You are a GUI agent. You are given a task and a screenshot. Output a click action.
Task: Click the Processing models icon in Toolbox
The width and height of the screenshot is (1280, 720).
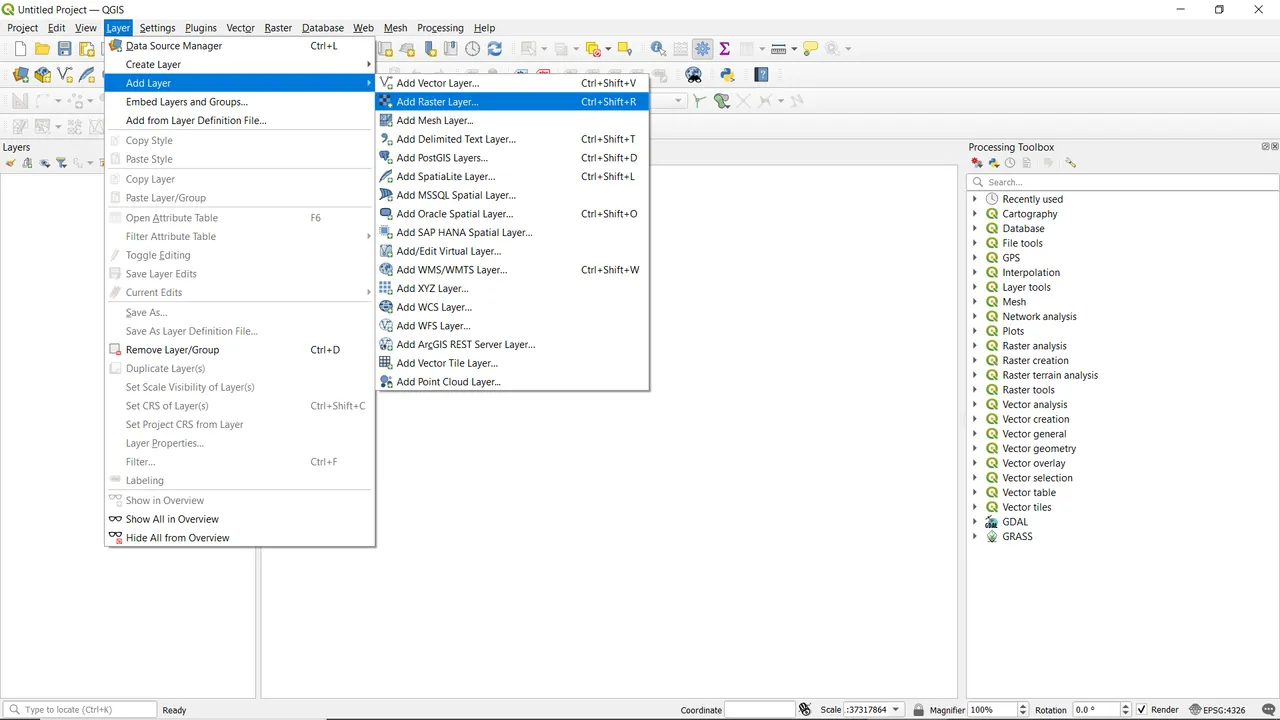(977, 163)
